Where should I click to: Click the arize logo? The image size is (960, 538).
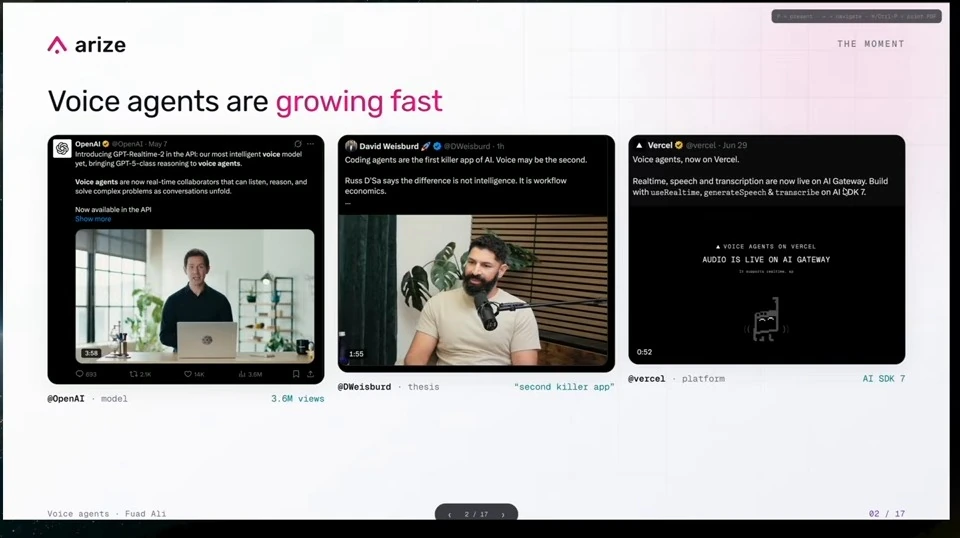pos(86,45)
